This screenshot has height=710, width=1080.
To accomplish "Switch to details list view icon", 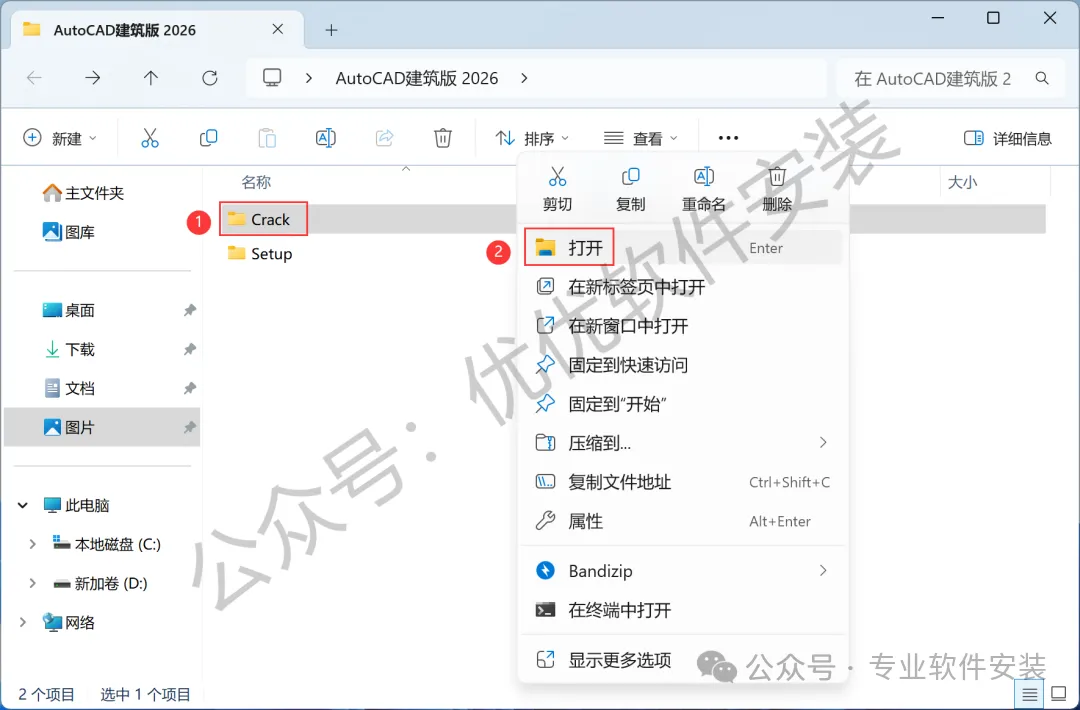I will tap(1029, 693).
